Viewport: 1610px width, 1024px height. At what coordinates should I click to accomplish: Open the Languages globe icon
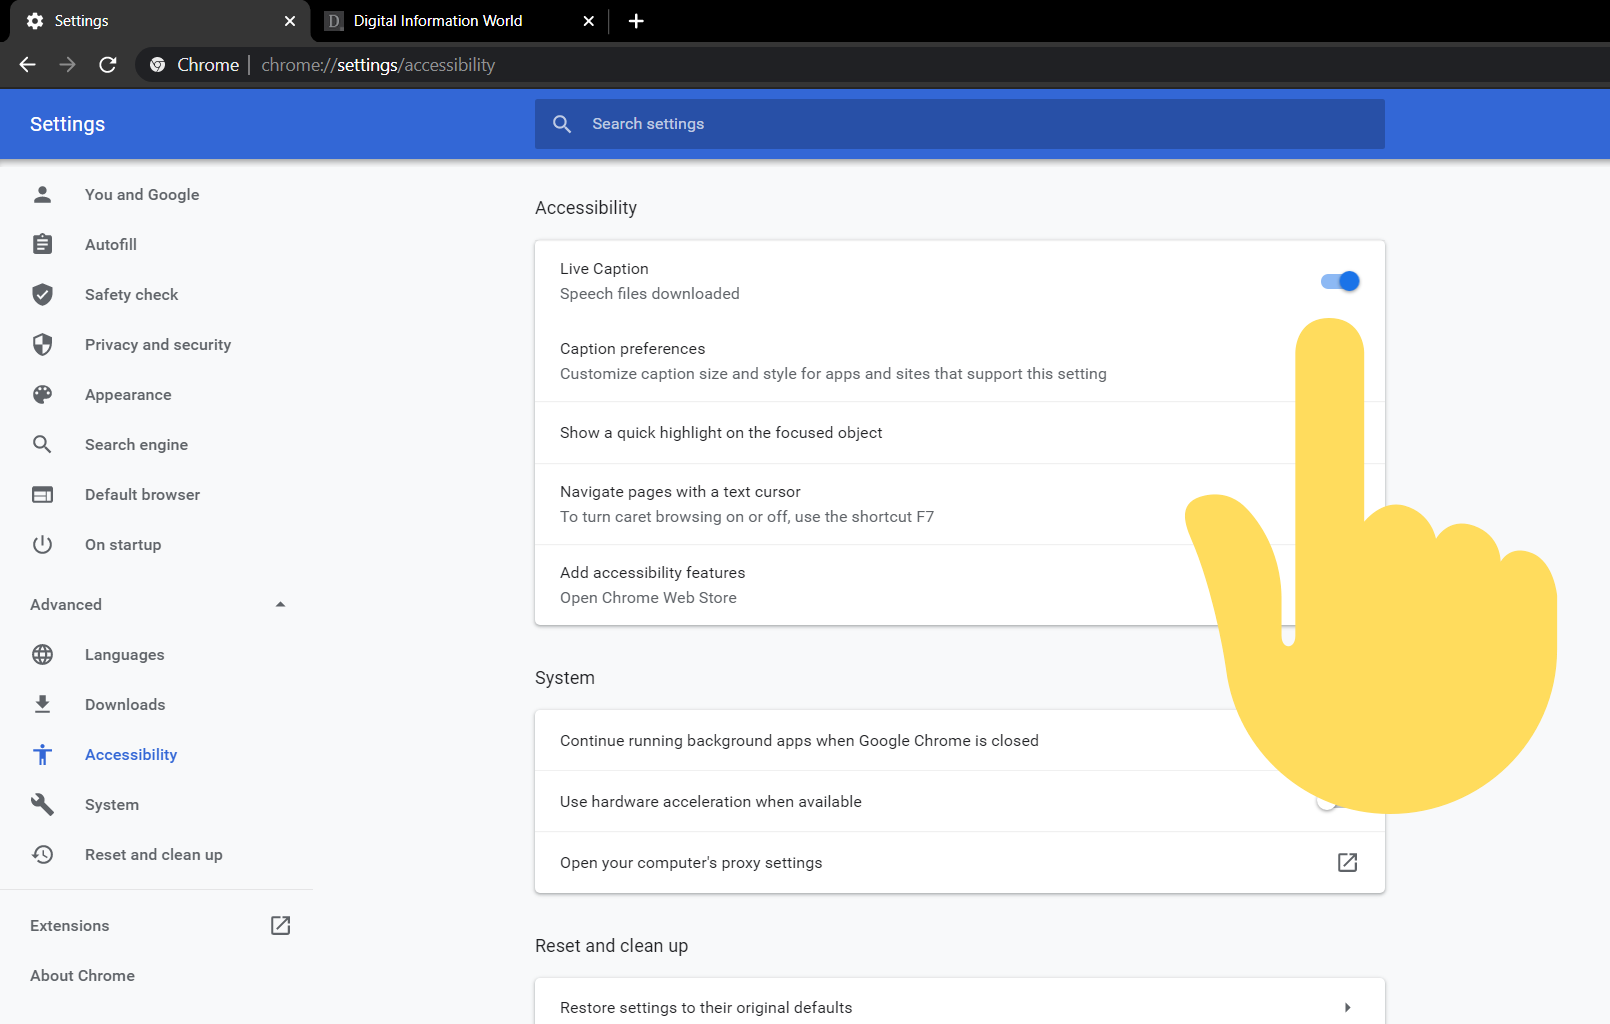(x=42, y=654)
